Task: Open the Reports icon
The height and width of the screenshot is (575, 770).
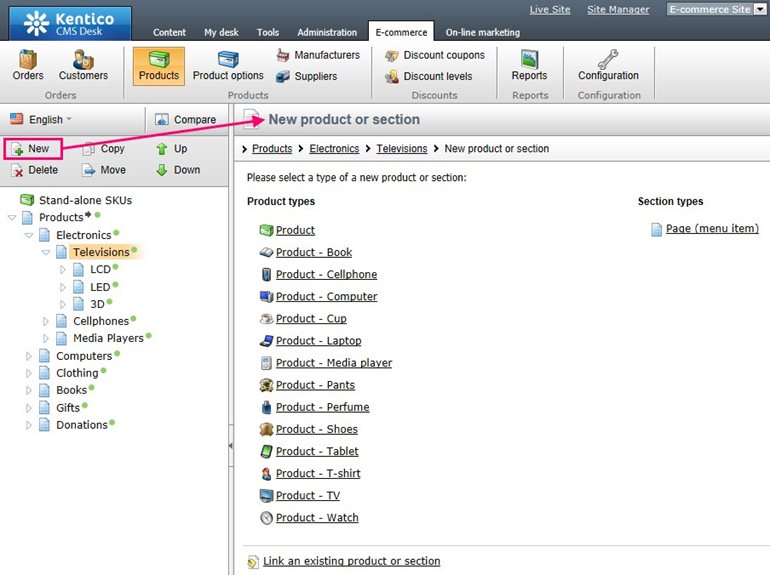Action: click(x=529, y=59)
